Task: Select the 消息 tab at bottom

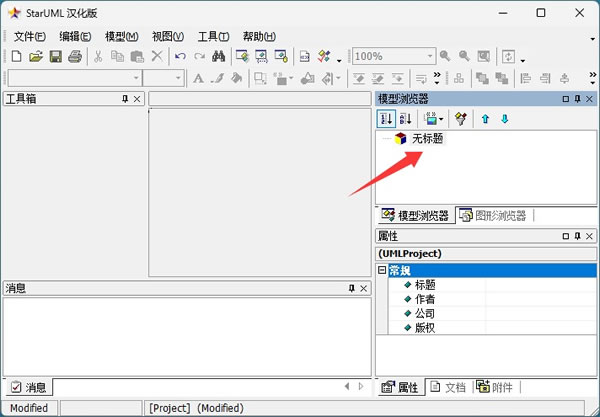Action: (x=28, y=387)
